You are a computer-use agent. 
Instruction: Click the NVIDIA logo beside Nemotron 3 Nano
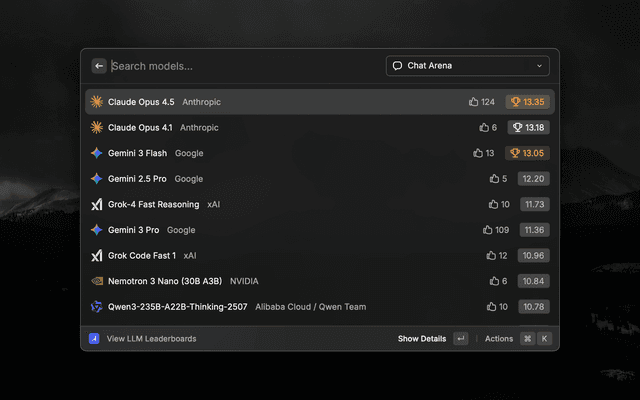[97, 281]
